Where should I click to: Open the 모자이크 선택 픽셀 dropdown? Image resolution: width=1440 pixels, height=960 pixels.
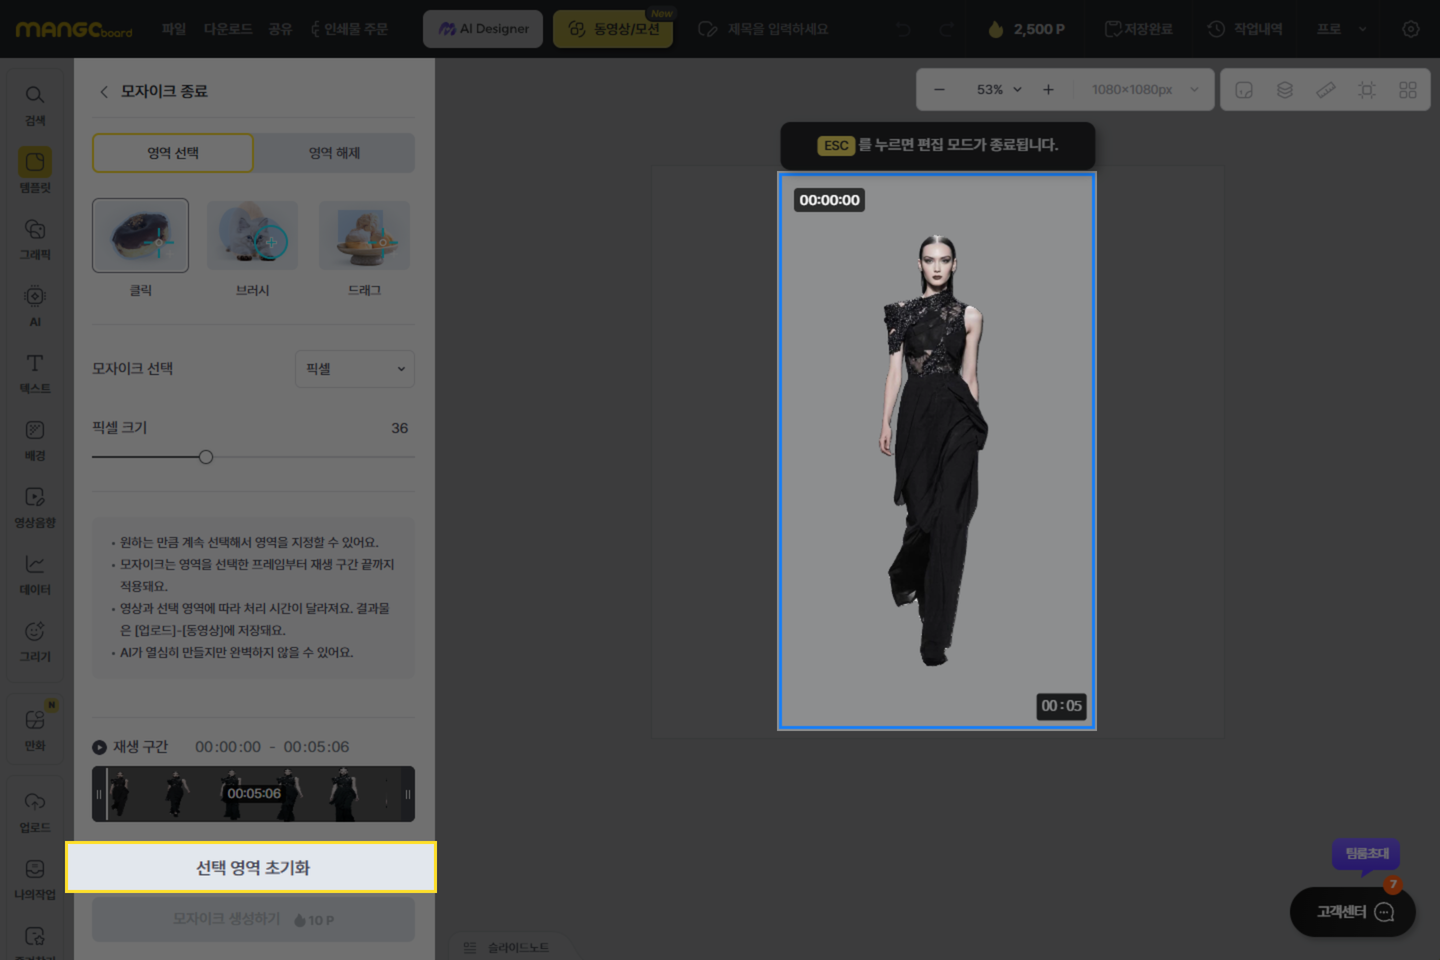(x=355, y=369)
